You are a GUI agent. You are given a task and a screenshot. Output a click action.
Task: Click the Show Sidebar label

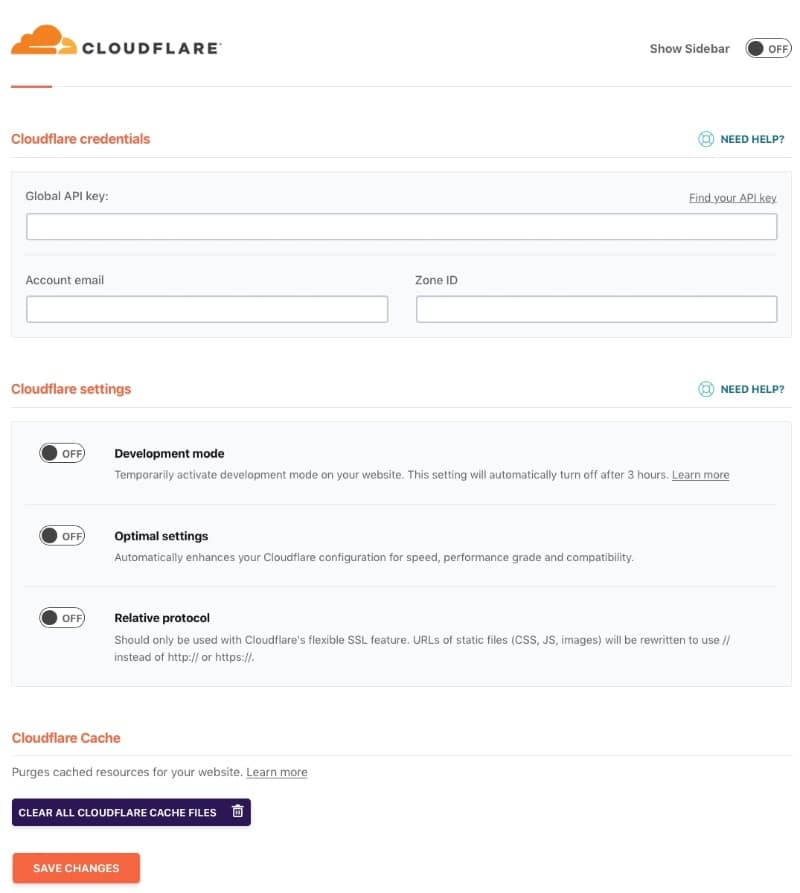coord(689,47)
